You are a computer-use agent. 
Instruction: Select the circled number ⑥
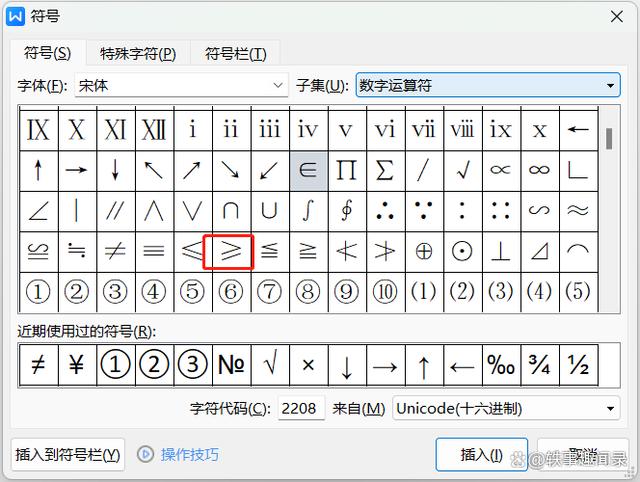click(x=231, y=292)
